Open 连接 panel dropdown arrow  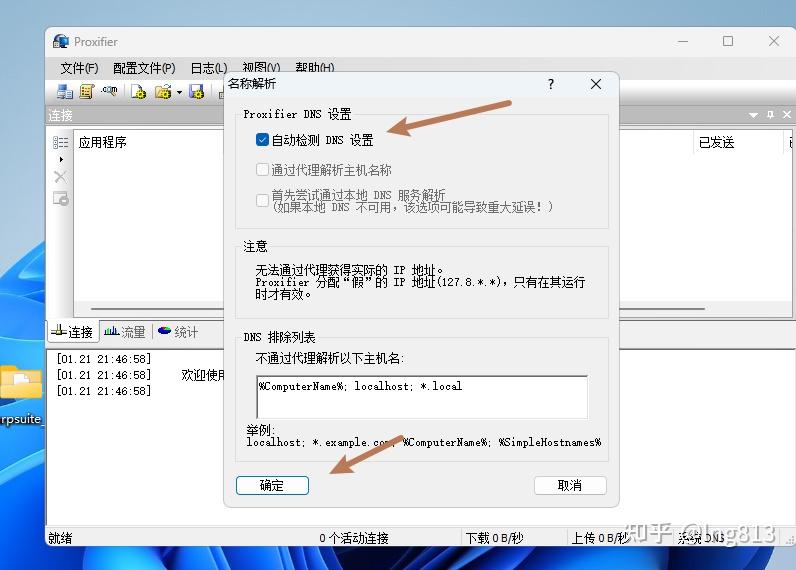click(753, 115)
